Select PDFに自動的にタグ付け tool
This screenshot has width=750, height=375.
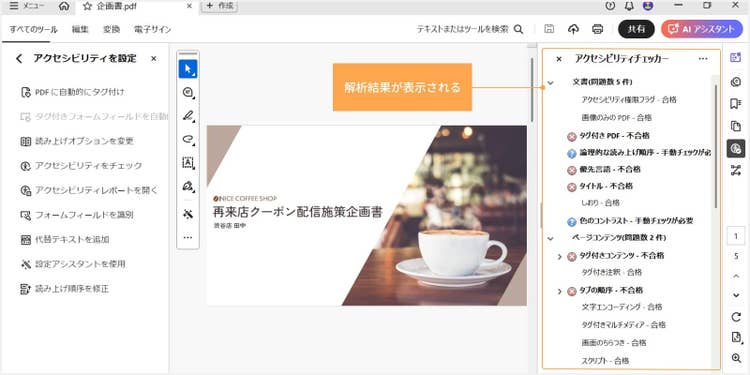[73, 92]
